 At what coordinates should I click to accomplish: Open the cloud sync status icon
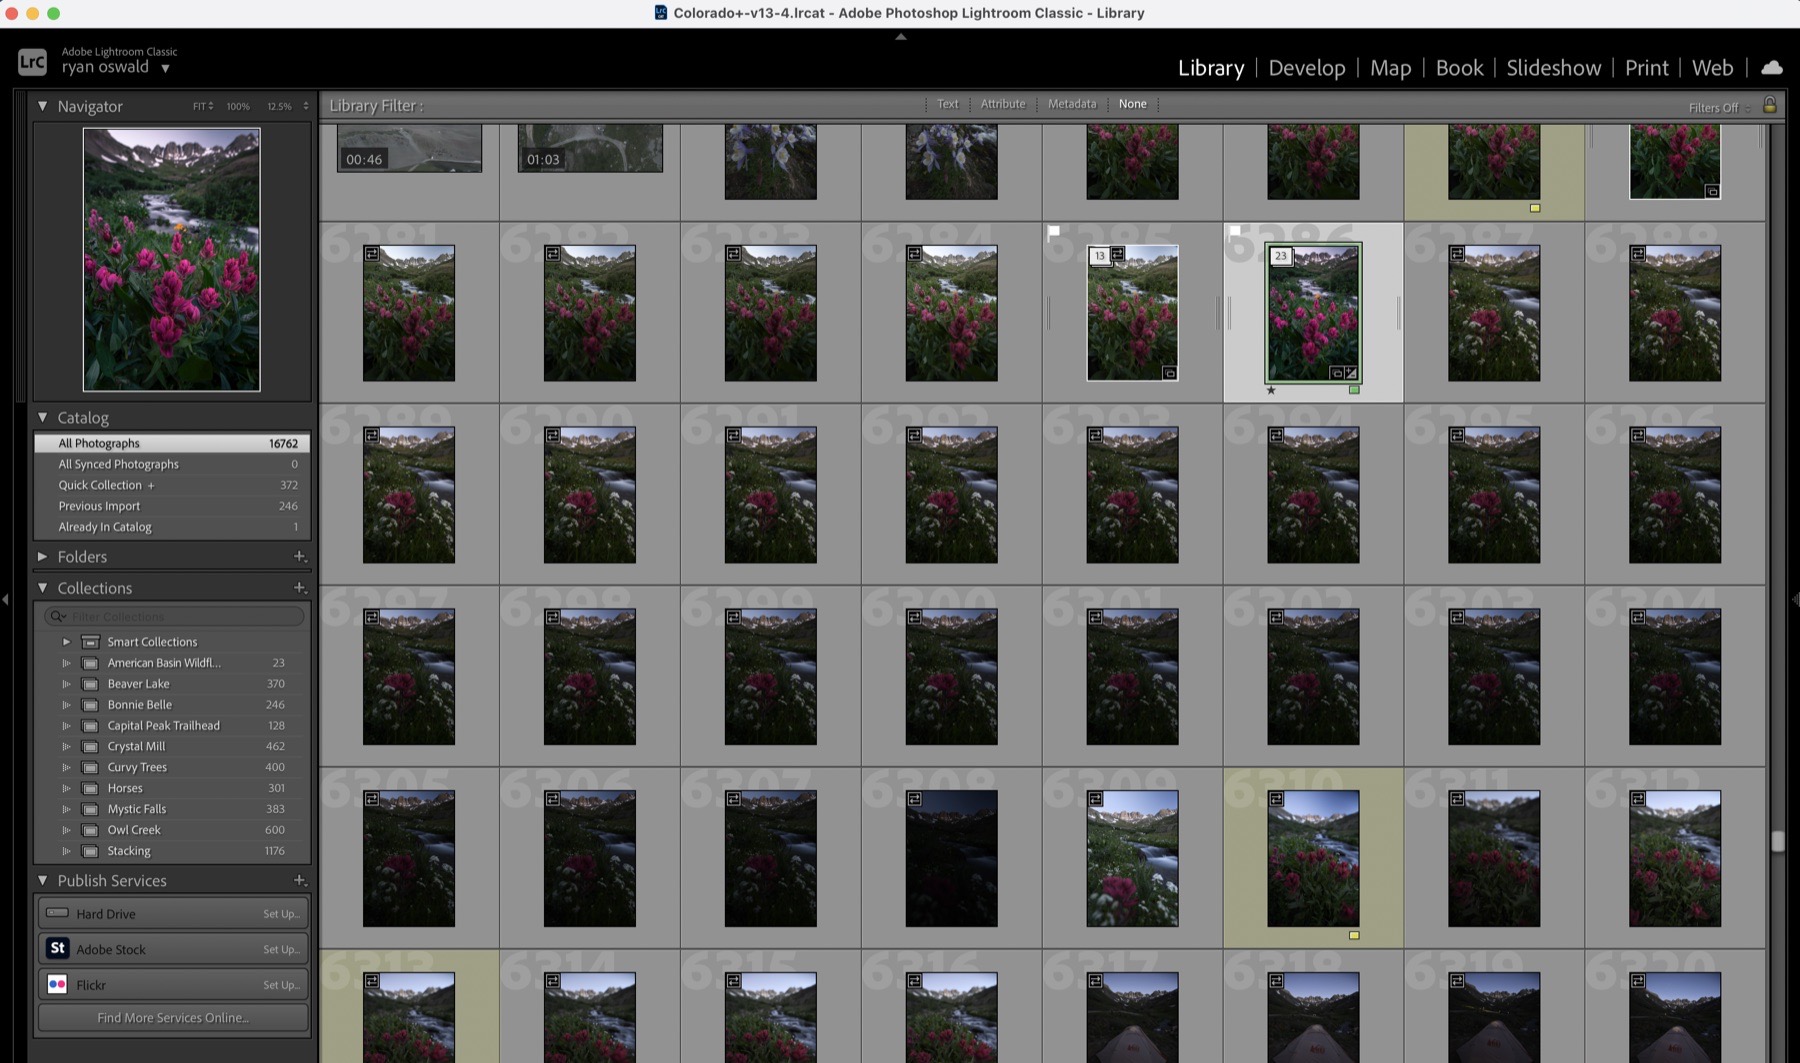point(1771,68)
